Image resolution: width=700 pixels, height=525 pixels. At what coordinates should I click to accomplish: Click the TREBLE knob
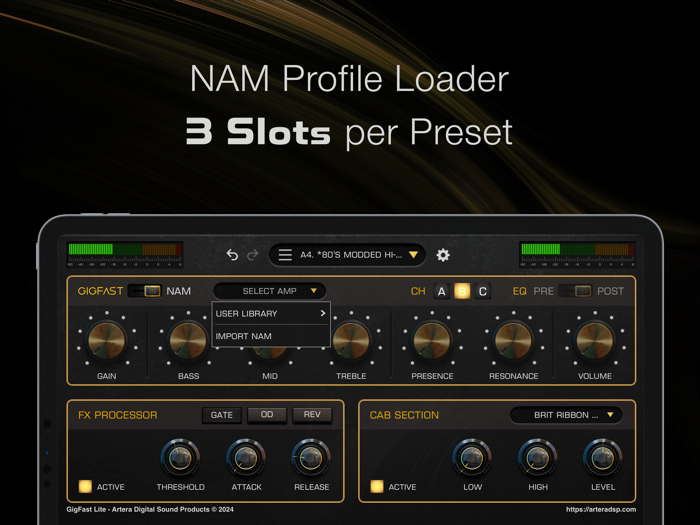(x=351, y=341)
